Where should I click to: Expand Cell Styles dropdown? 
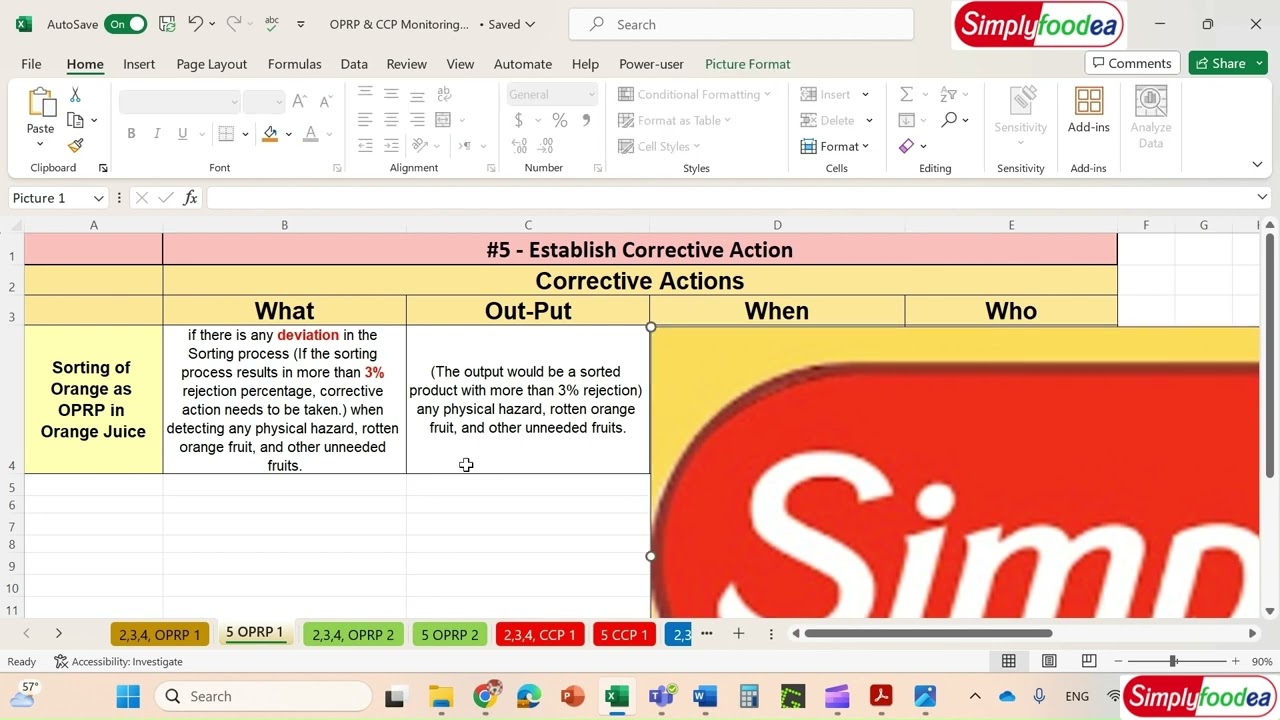[x=696, y=147]
